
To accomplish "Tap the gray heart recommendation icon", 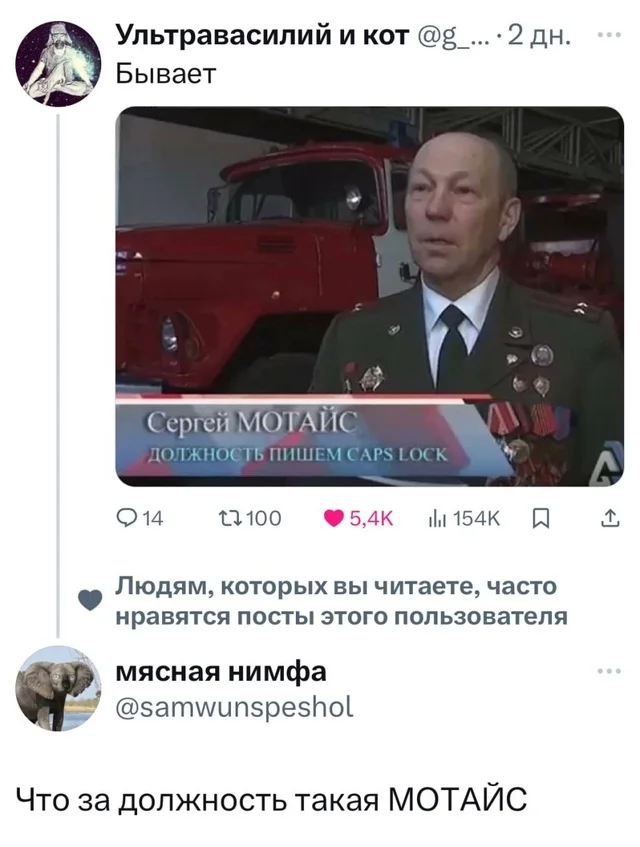I will [x=90, y=600].
